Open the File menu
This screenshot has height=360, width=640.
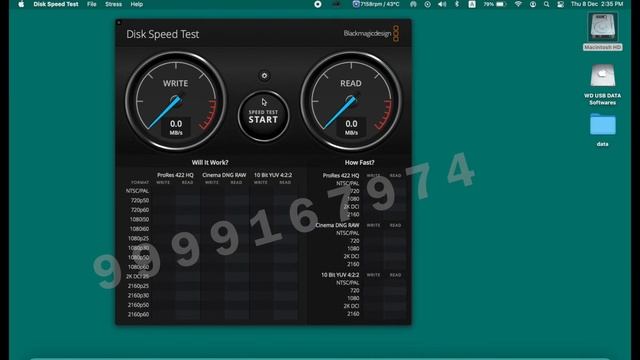92,4
